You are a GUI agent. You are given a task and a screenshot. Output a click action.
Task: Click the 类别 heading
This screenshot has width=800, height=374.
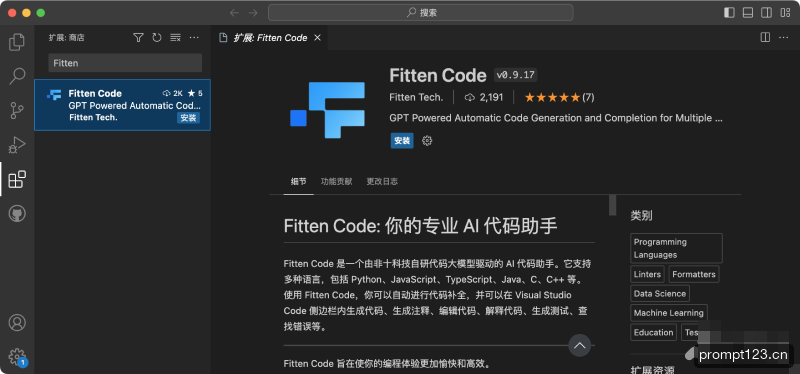(641, 215)
